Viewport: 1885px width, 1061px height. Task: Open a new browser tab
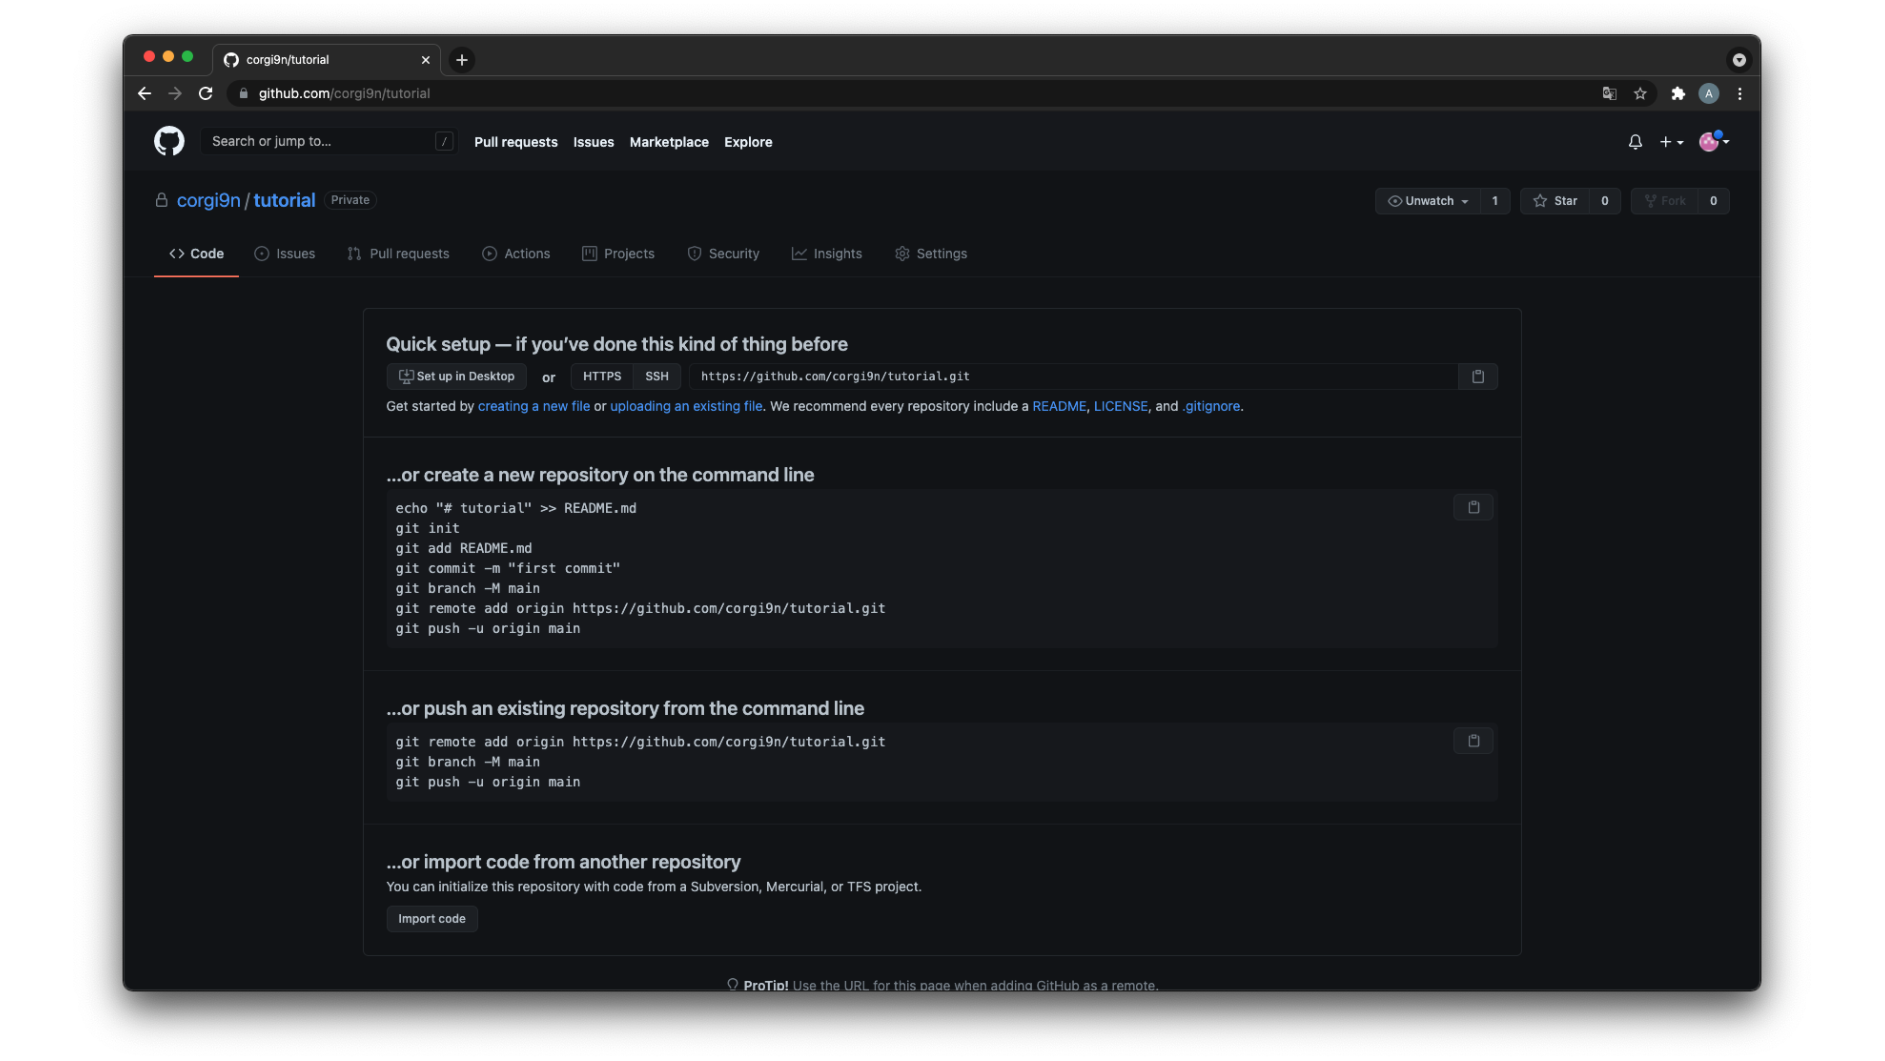462,60
